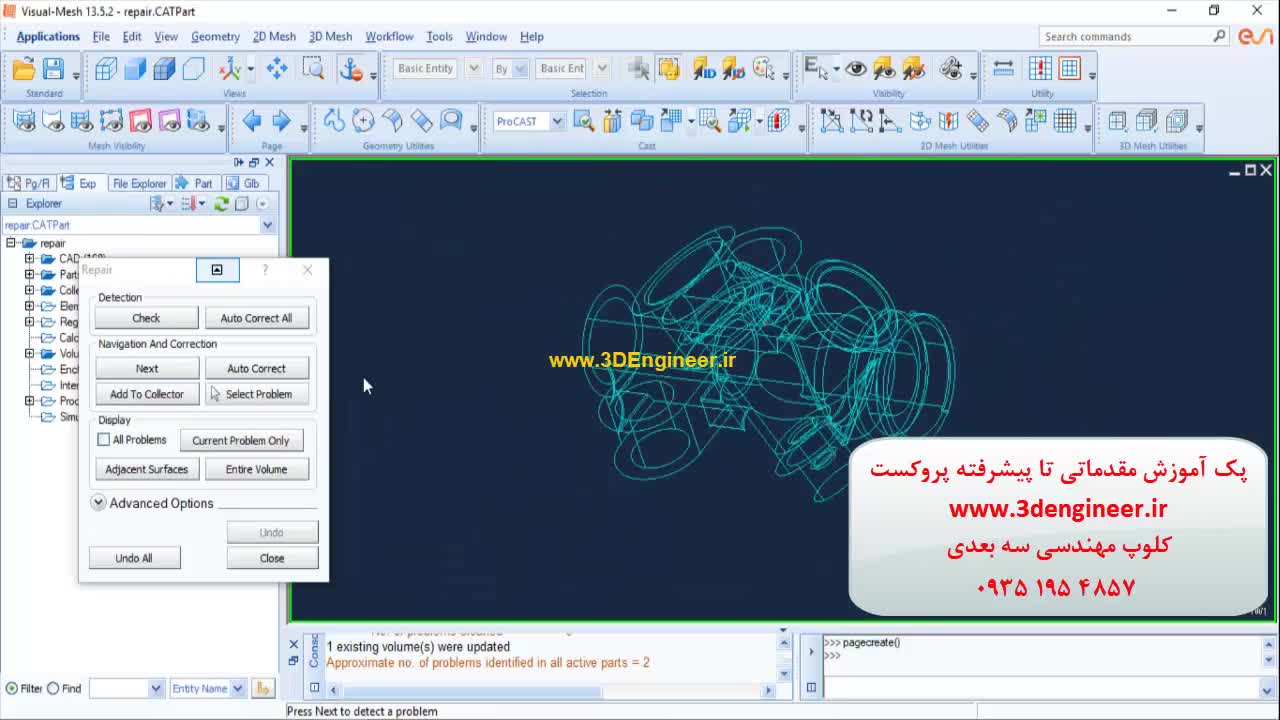
Task: Expand Advanced Options in Repair dialog
Action: pos(98,503)
